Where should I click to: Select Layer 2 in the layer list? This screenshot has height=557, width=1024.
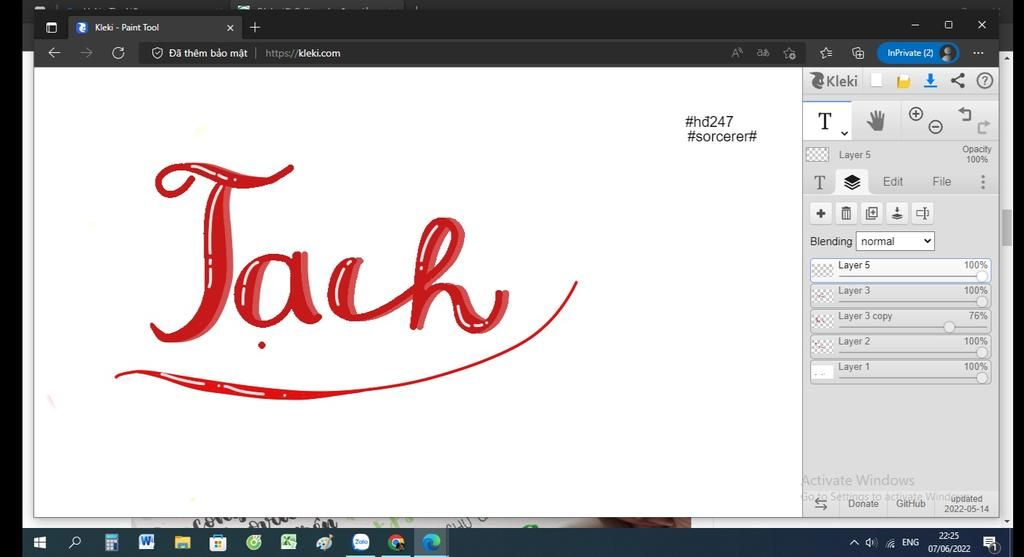900,347
